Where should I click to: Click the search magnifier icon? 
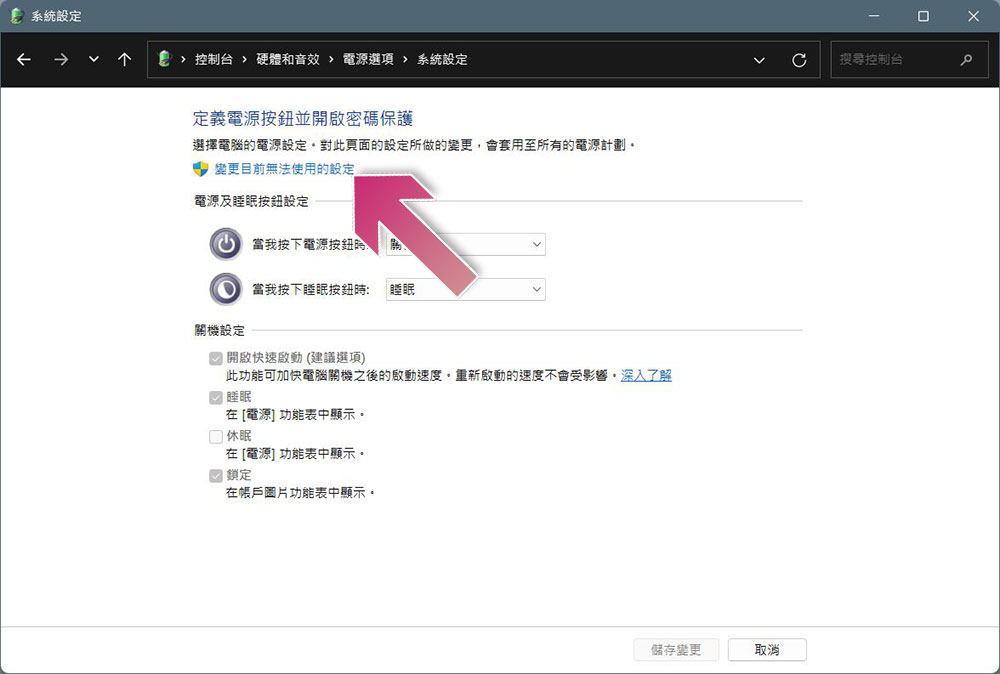pos(966,59)
